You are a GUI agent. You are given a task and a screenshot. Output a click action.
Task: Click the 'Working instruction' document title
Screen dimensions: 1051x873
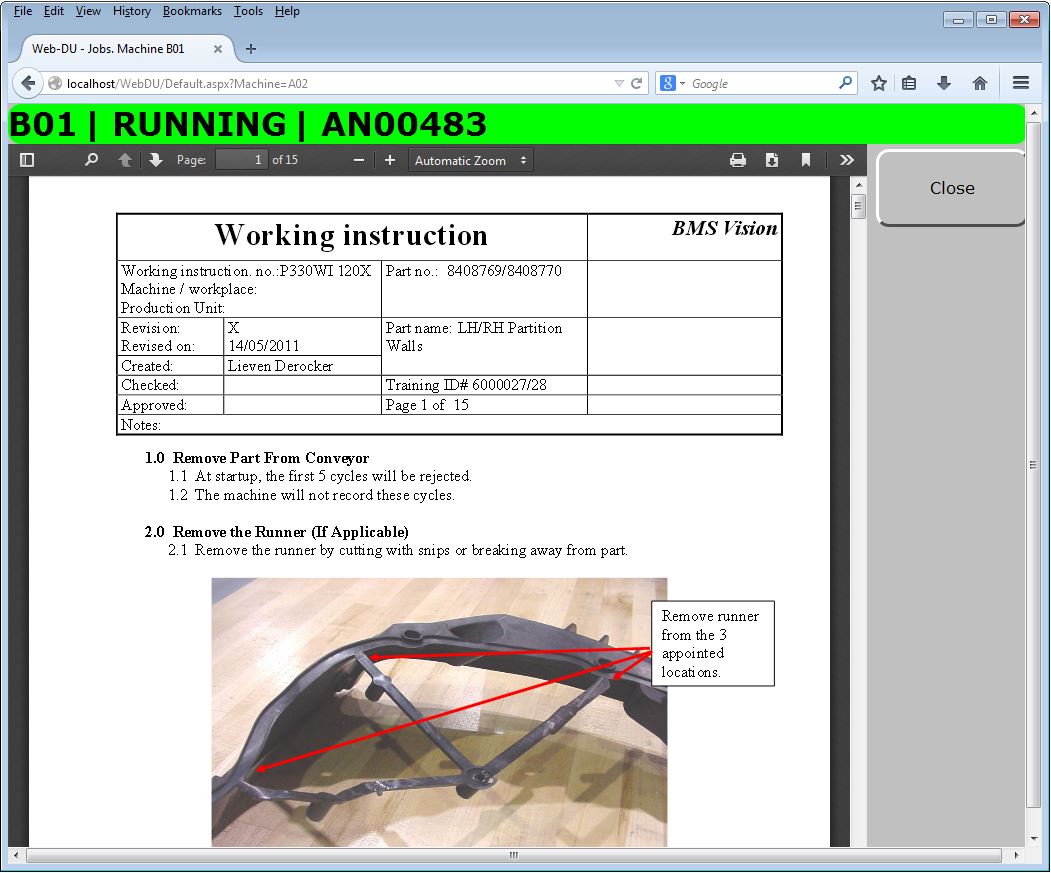pyautogui.click(x=351, y=235)
